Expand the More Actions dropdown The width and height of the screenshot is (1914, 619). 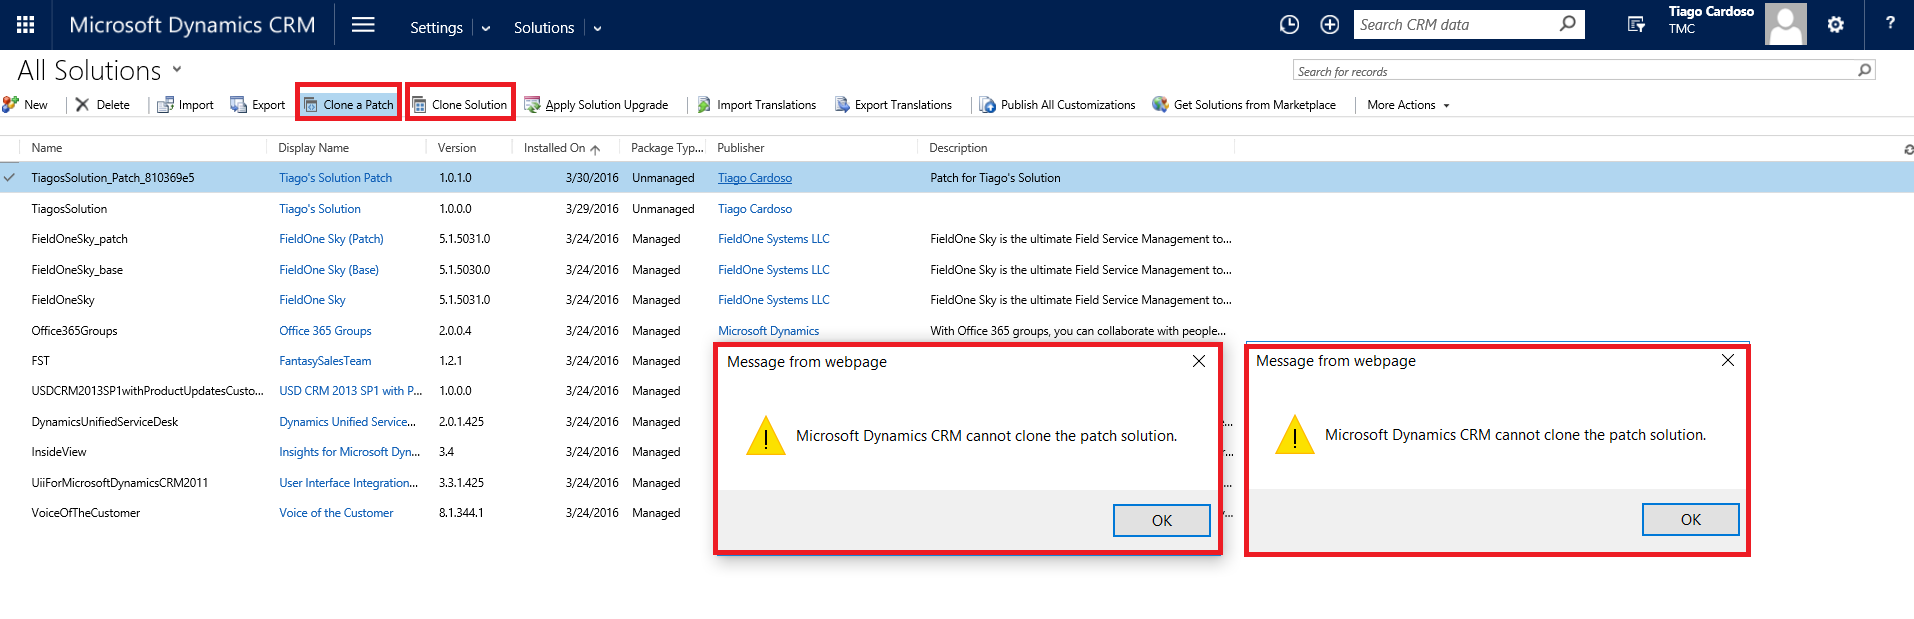1408,105
